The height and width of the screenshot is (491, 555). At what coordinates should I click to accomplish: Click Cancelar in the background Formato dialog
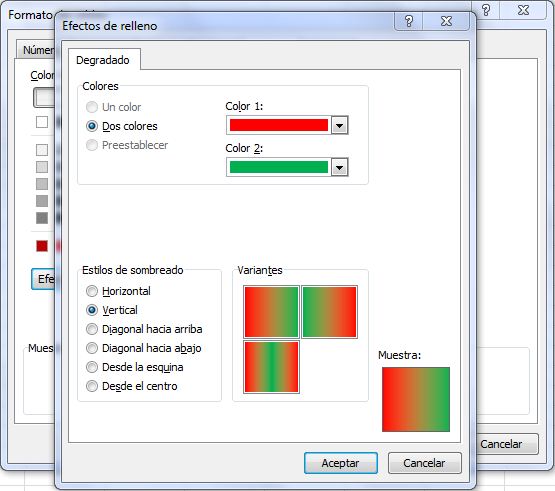[507, 444]
